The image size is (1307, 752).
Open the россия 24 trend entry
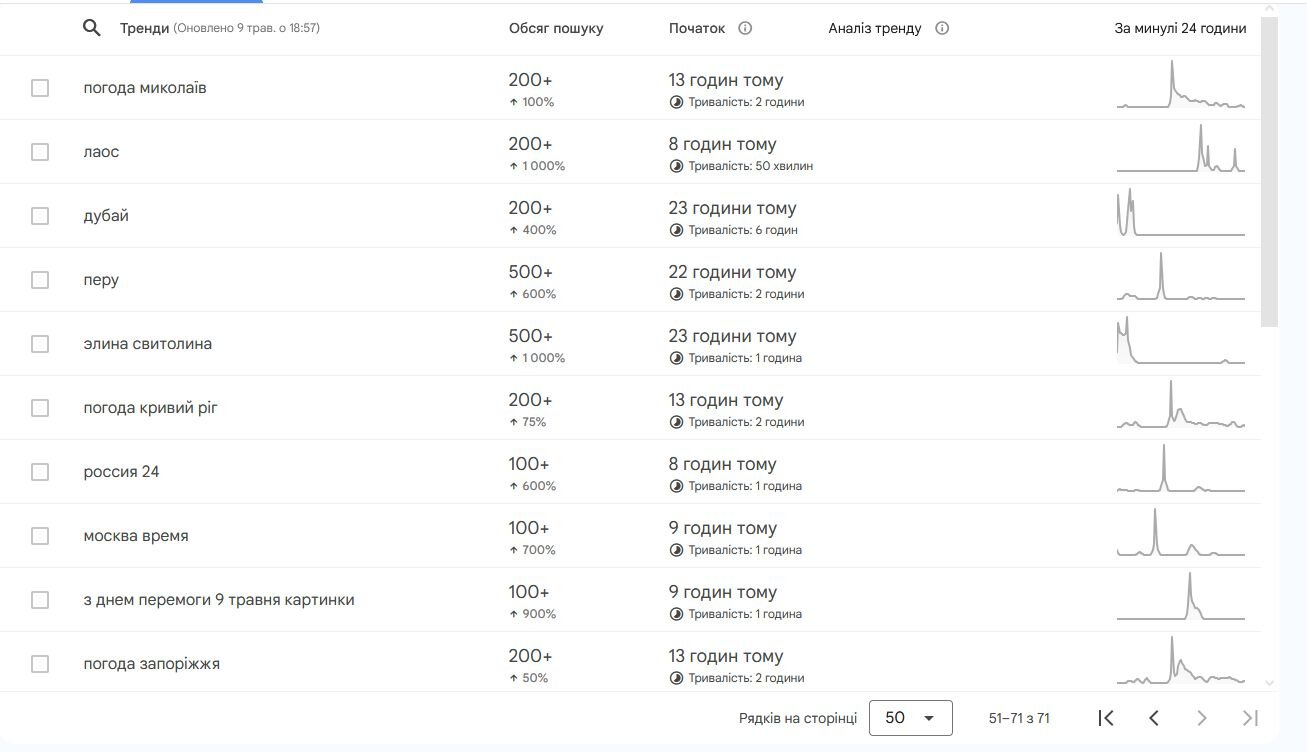pyautogui.click(x=121, y=472)
